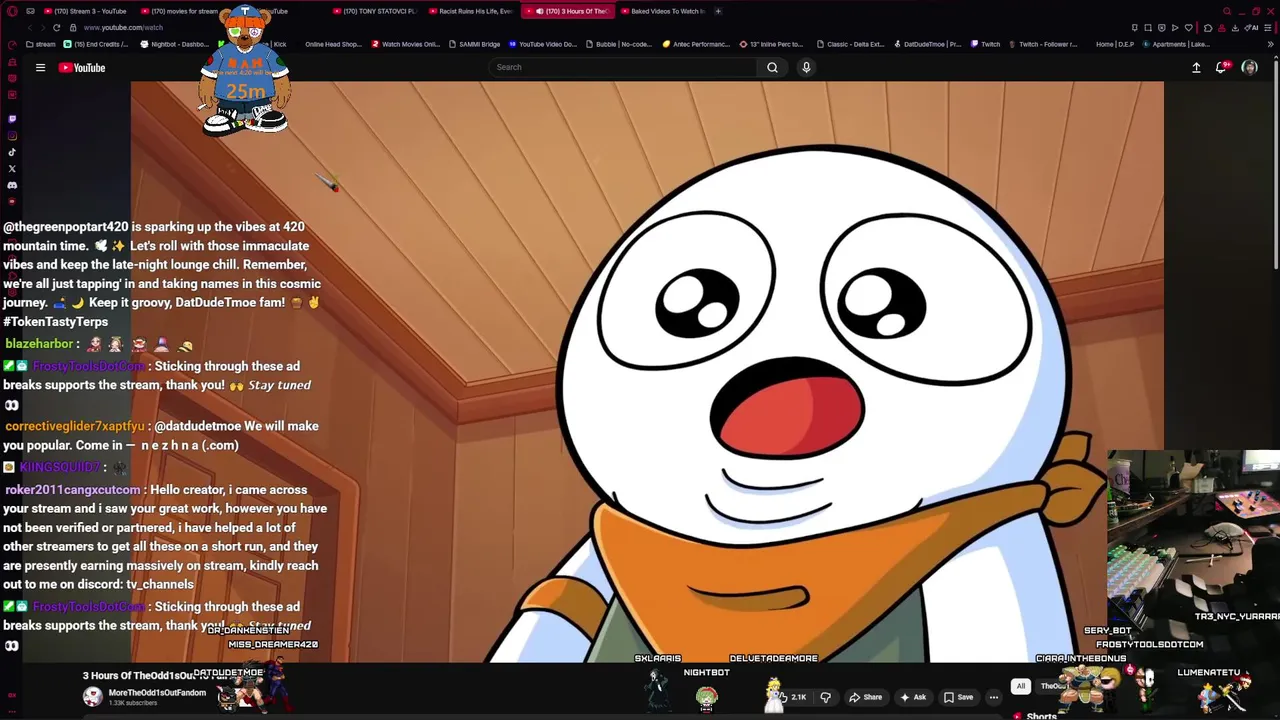This screenshot has height=720, width=1280.
Task: Open the 'Antec Performanc...' bookmark
Action: tap(696, 44)
